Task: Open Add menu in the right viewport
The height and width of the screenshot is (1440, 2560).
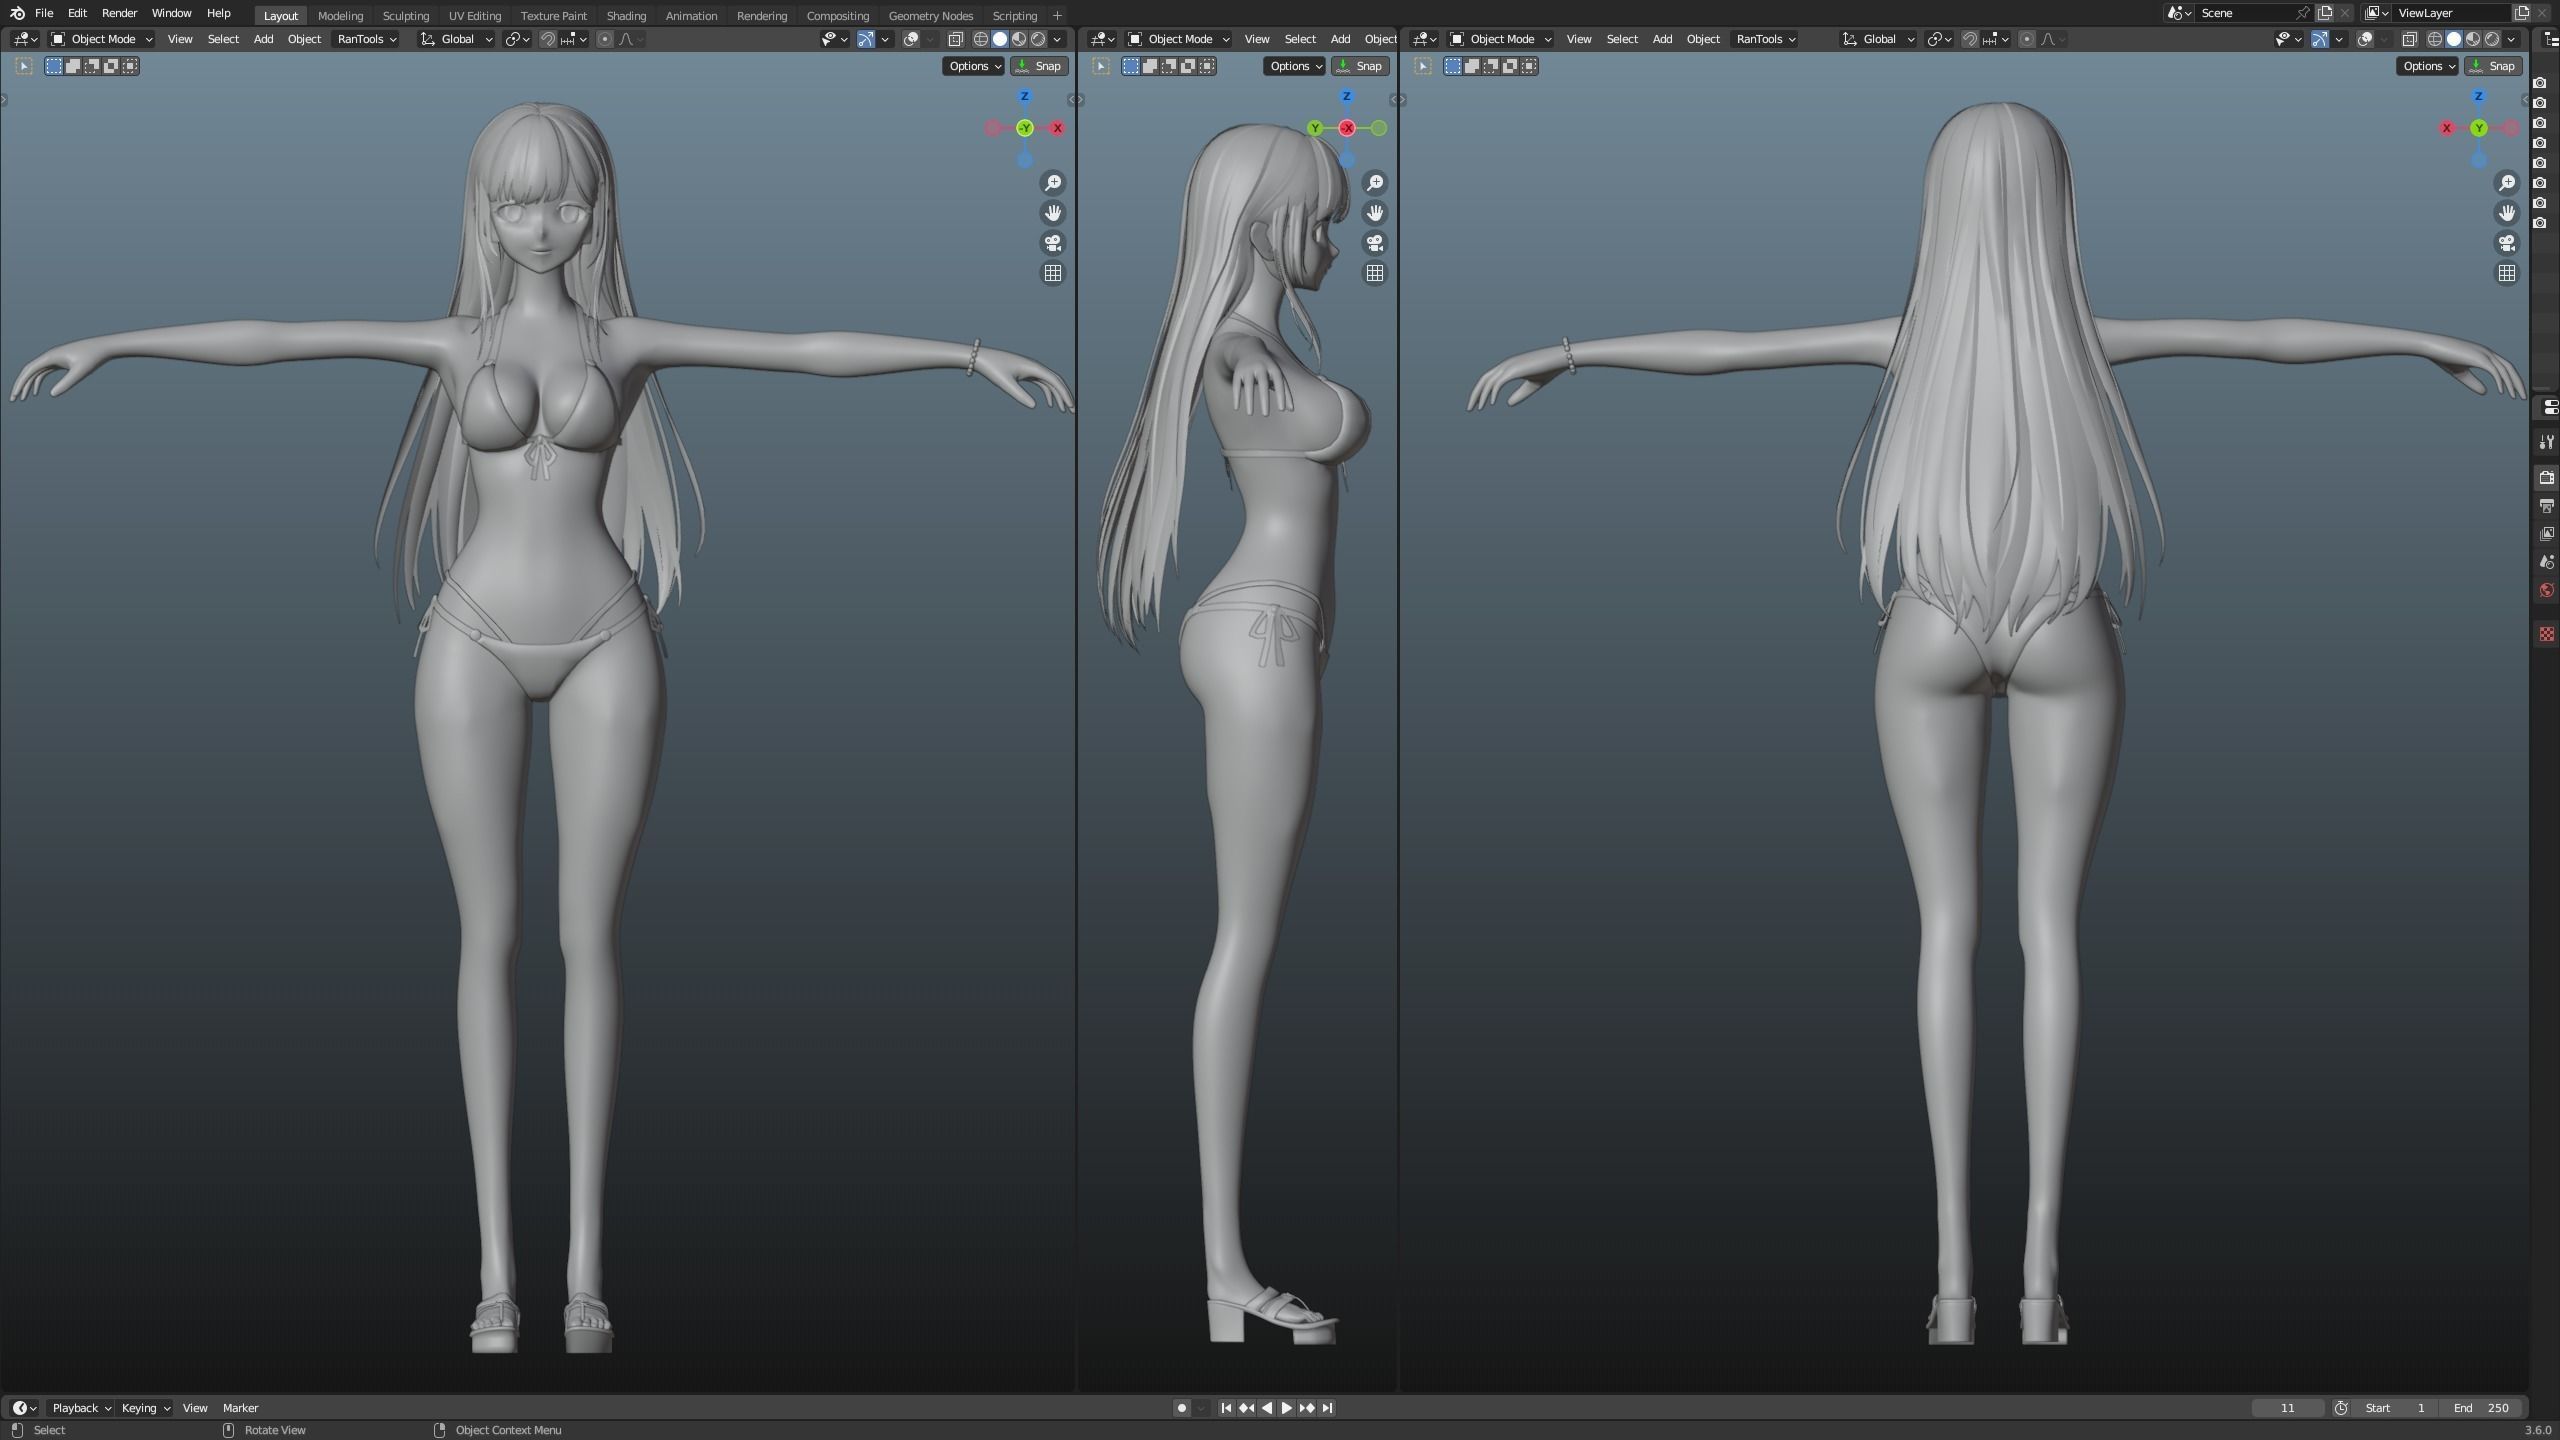Action: pos(1662,39)
